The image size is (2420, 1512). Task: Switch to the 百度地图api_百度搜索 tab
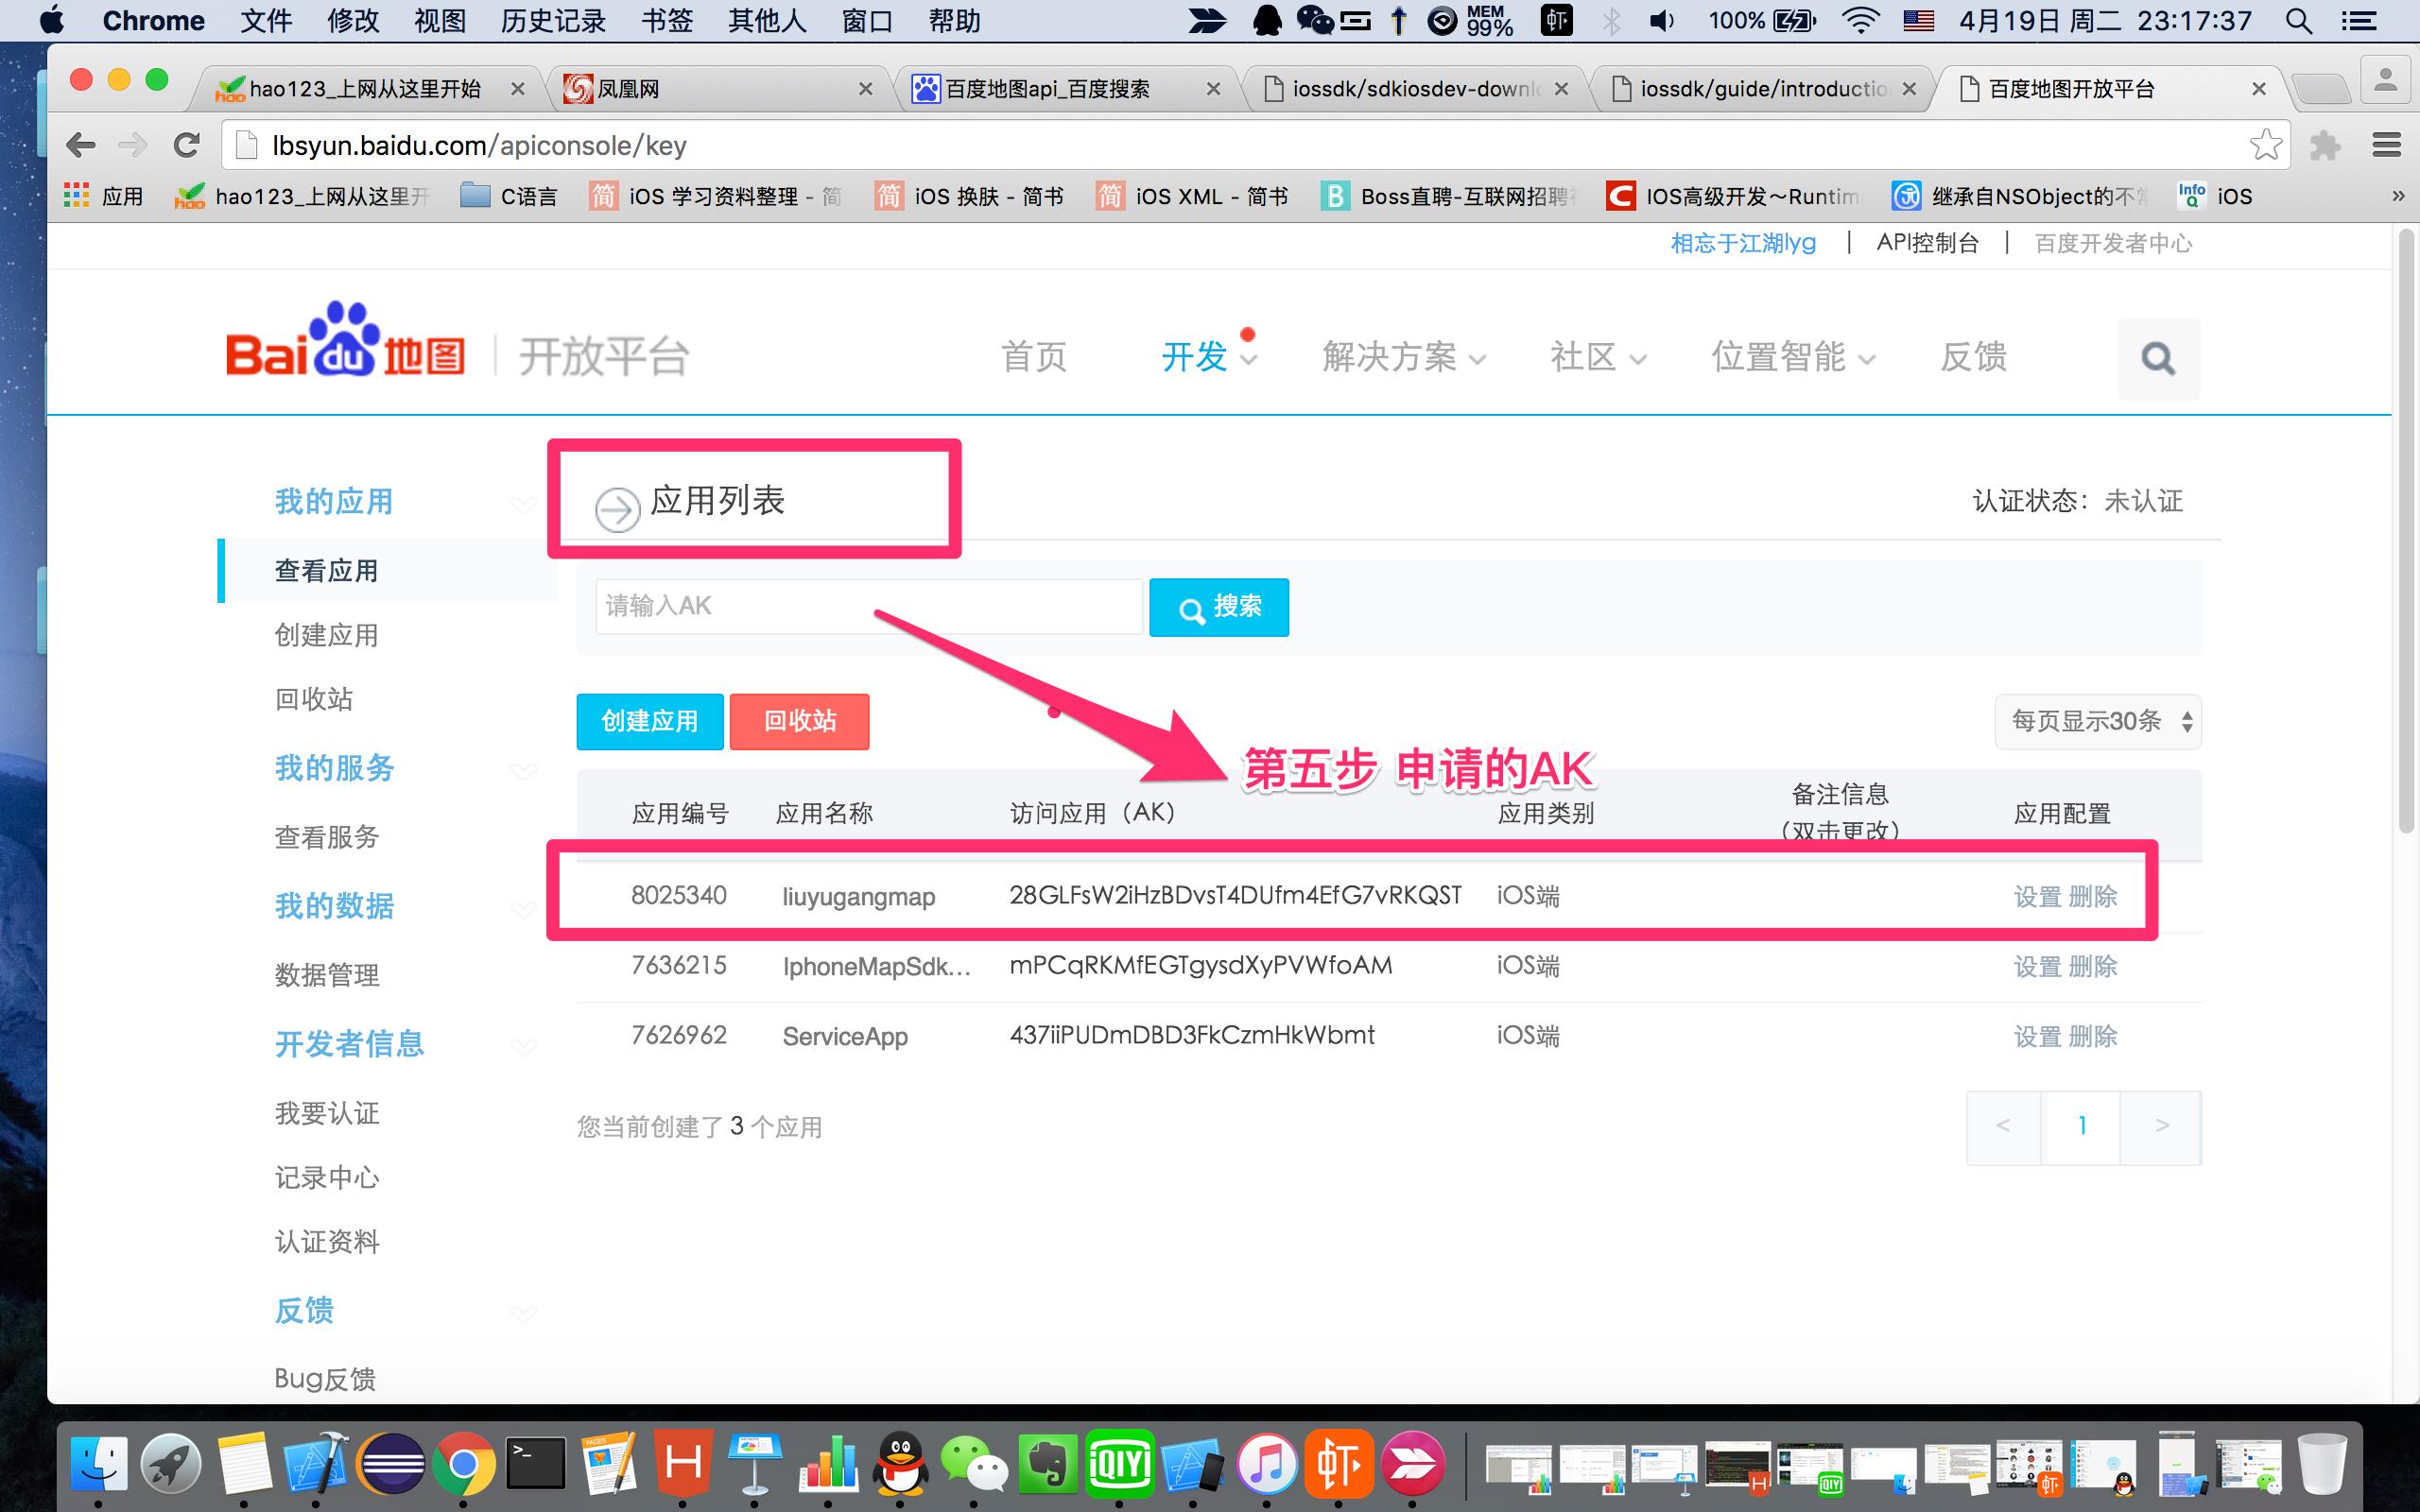pyautogui.click(x=1065, y=89)
